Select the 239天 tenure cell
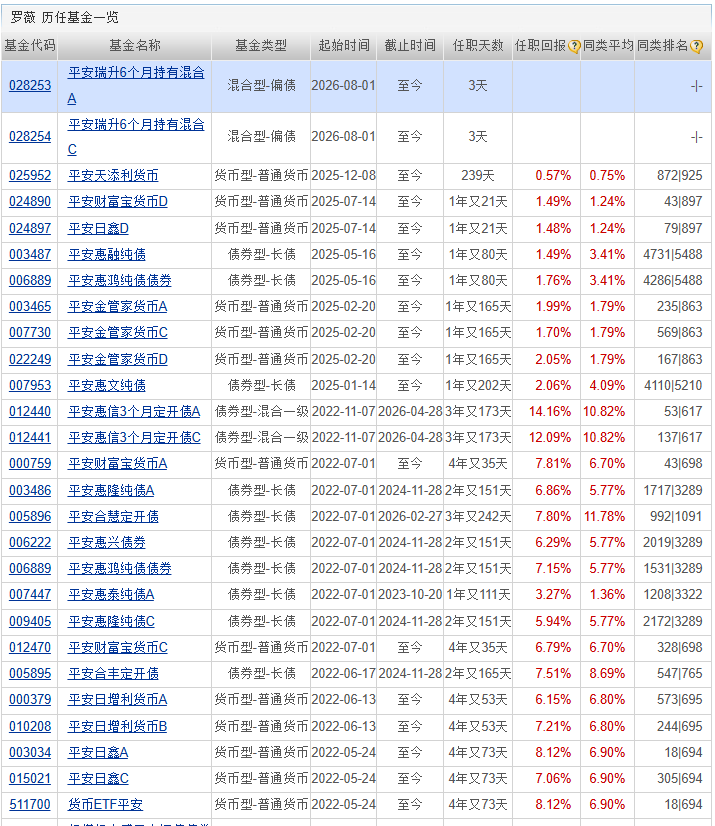 click(478, 175)
